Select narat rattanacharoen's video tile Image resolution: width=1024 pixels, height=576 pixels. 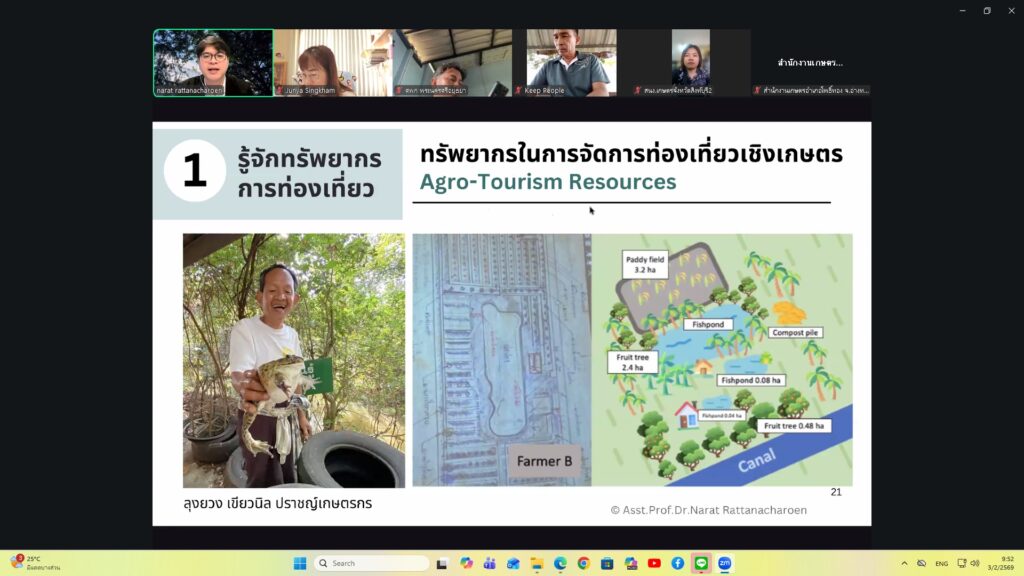click(213, 62)
